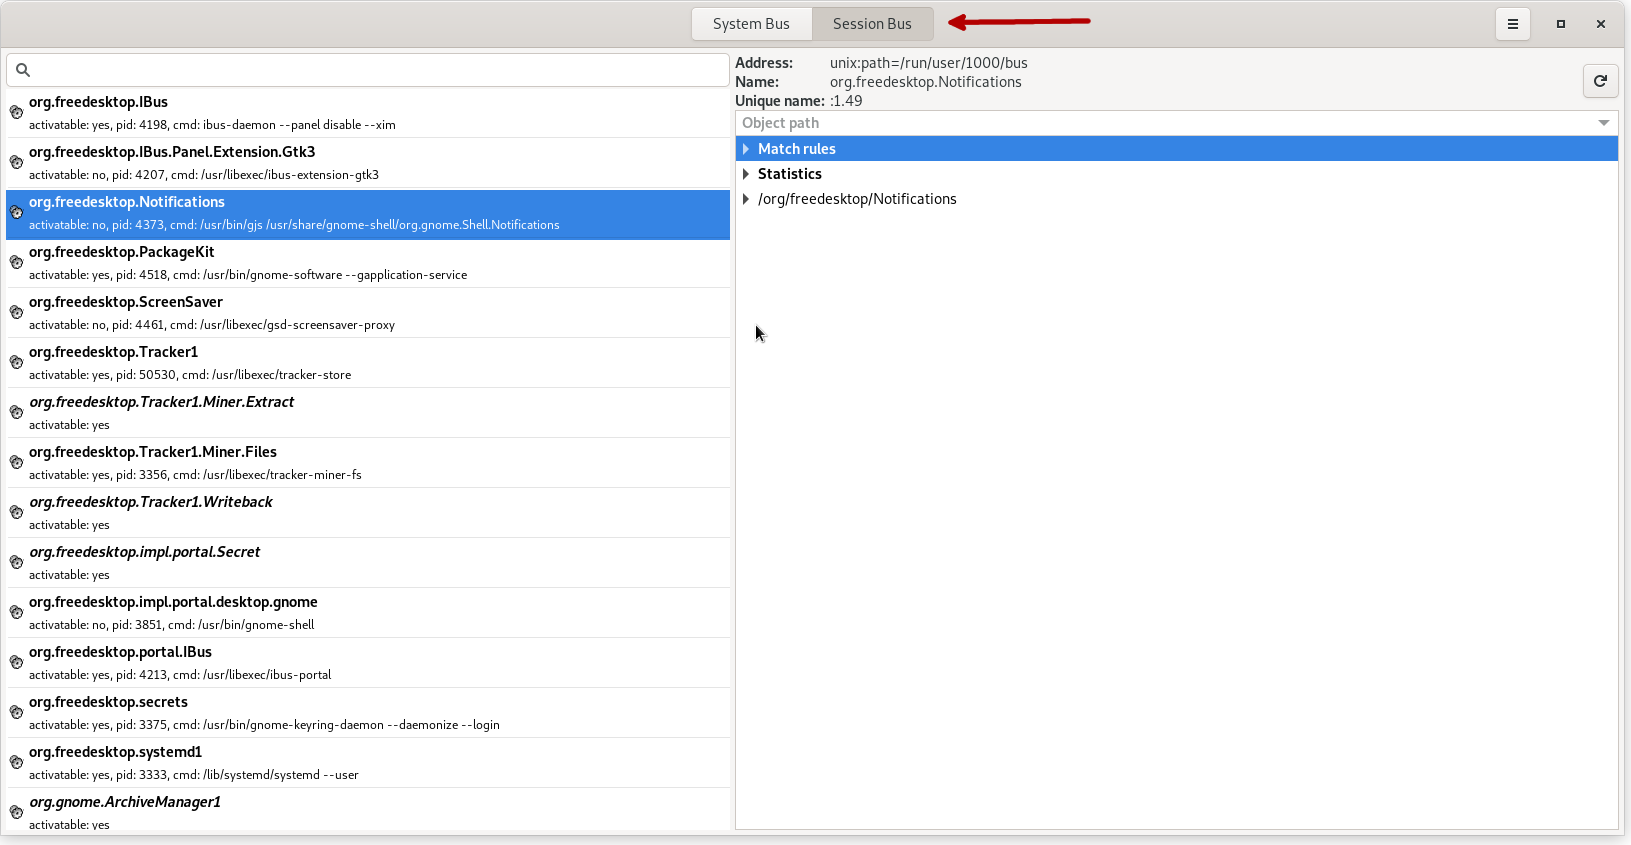Select the org.gnome.ArchiveManager1 entry
Screen dimensions: 1631x845
coord(368,811)
